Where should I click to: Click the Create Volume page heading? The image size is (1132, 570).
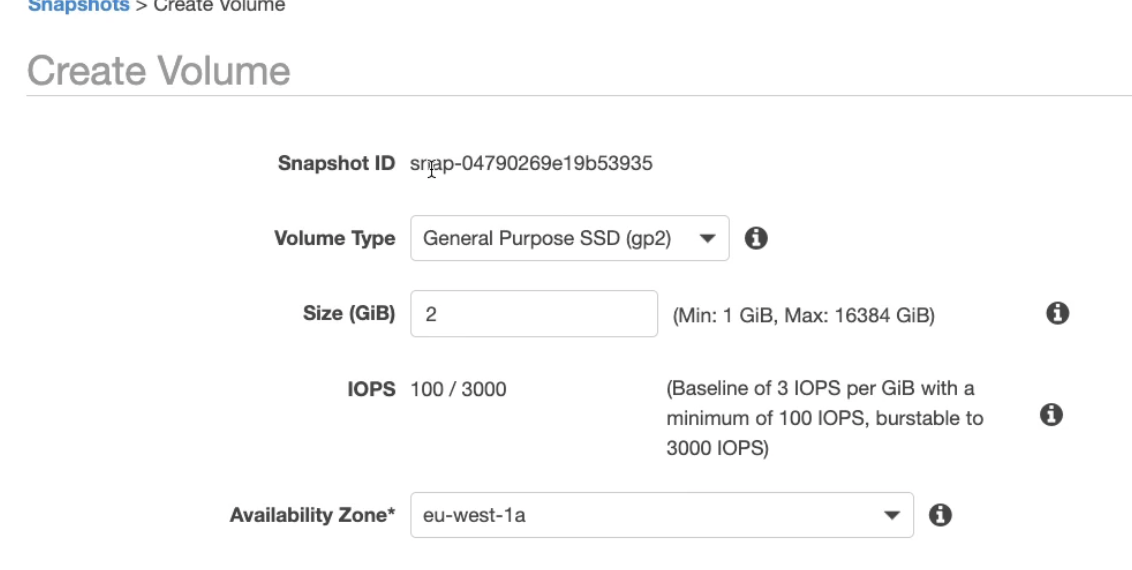(158, 71)
